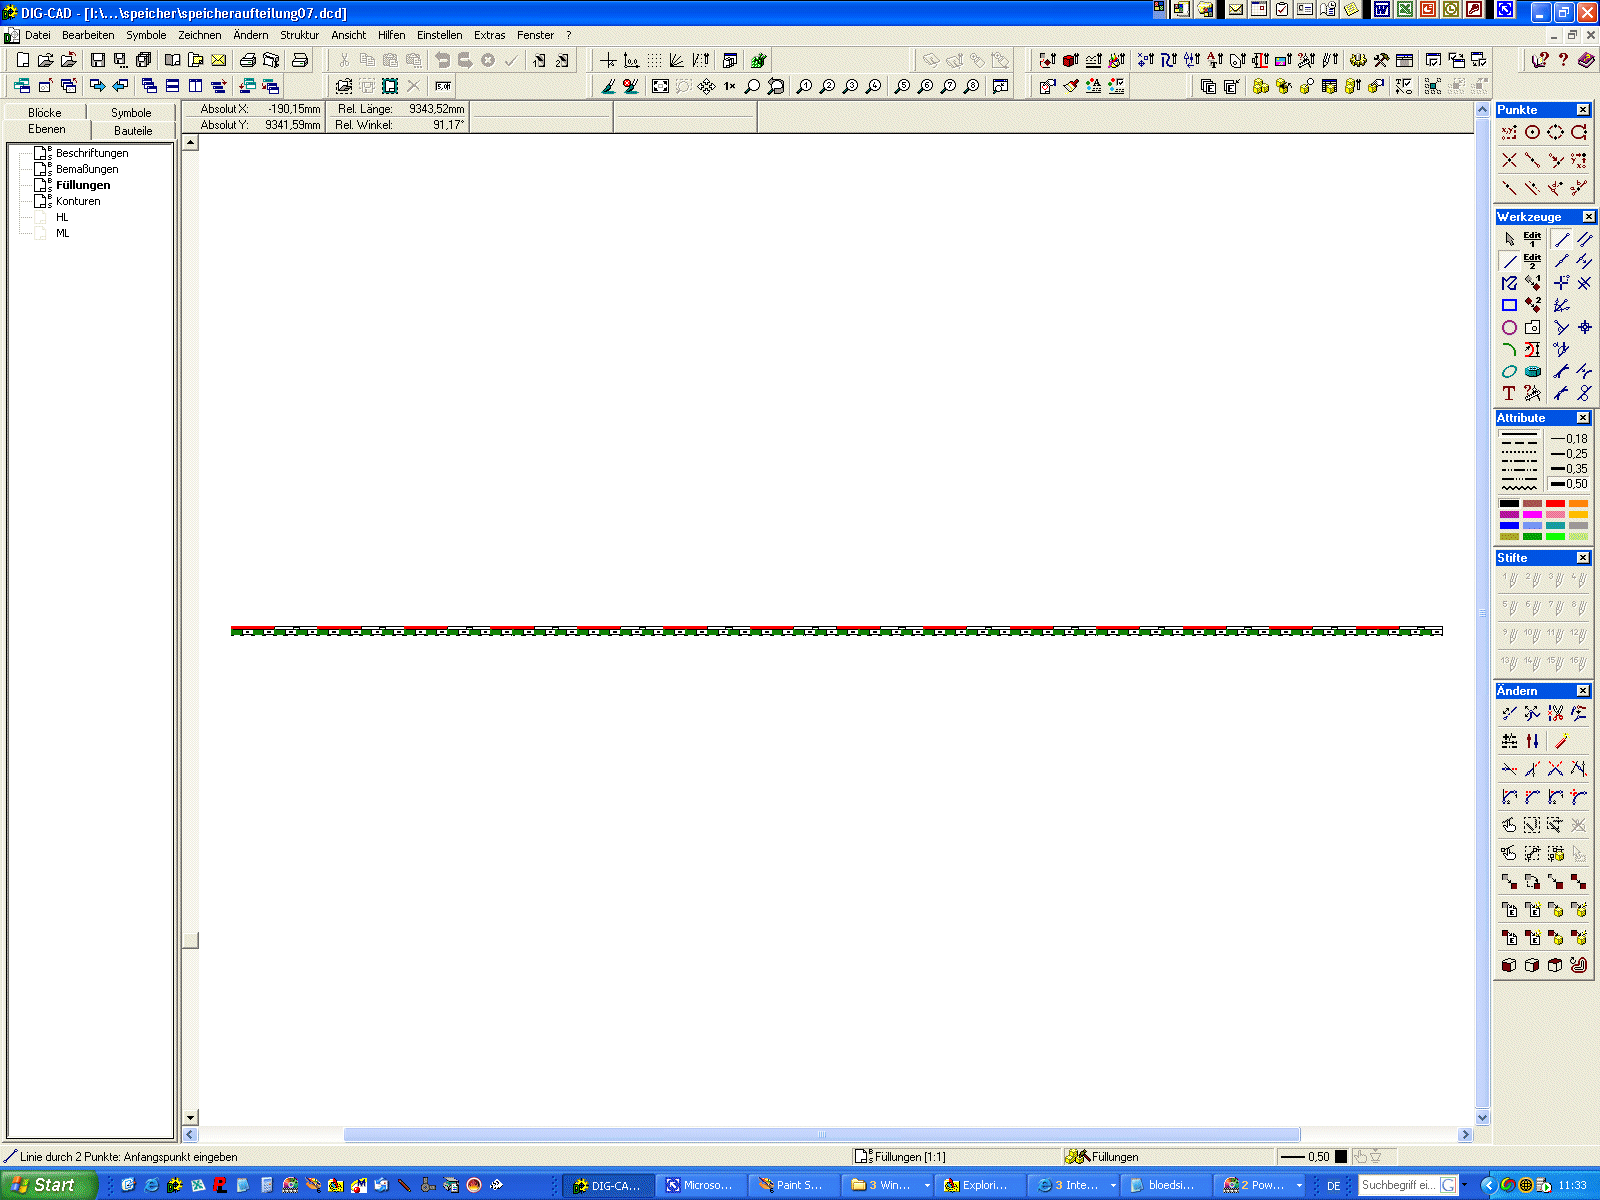Toggle layer icon beside Beschriftungen

point(41,153)
